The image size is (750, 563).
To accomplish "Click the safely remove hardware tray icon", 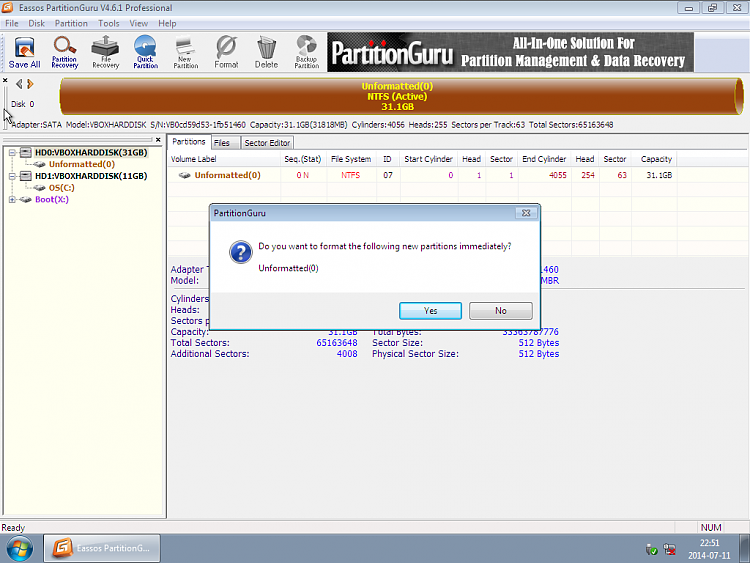I will pos(651,550).
